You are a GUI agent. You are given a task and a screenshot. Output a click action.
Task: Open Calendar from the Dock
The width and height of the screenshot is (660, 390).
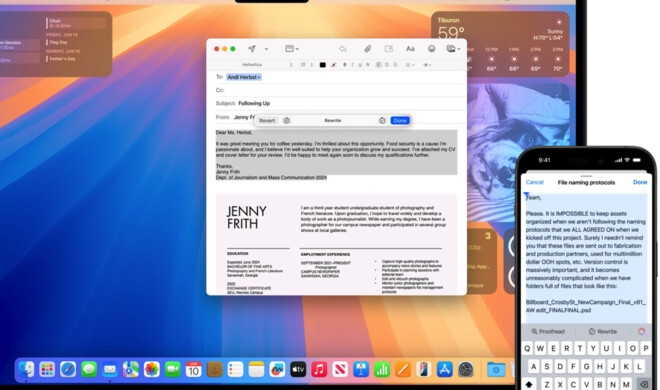click(x=193, y=369)
